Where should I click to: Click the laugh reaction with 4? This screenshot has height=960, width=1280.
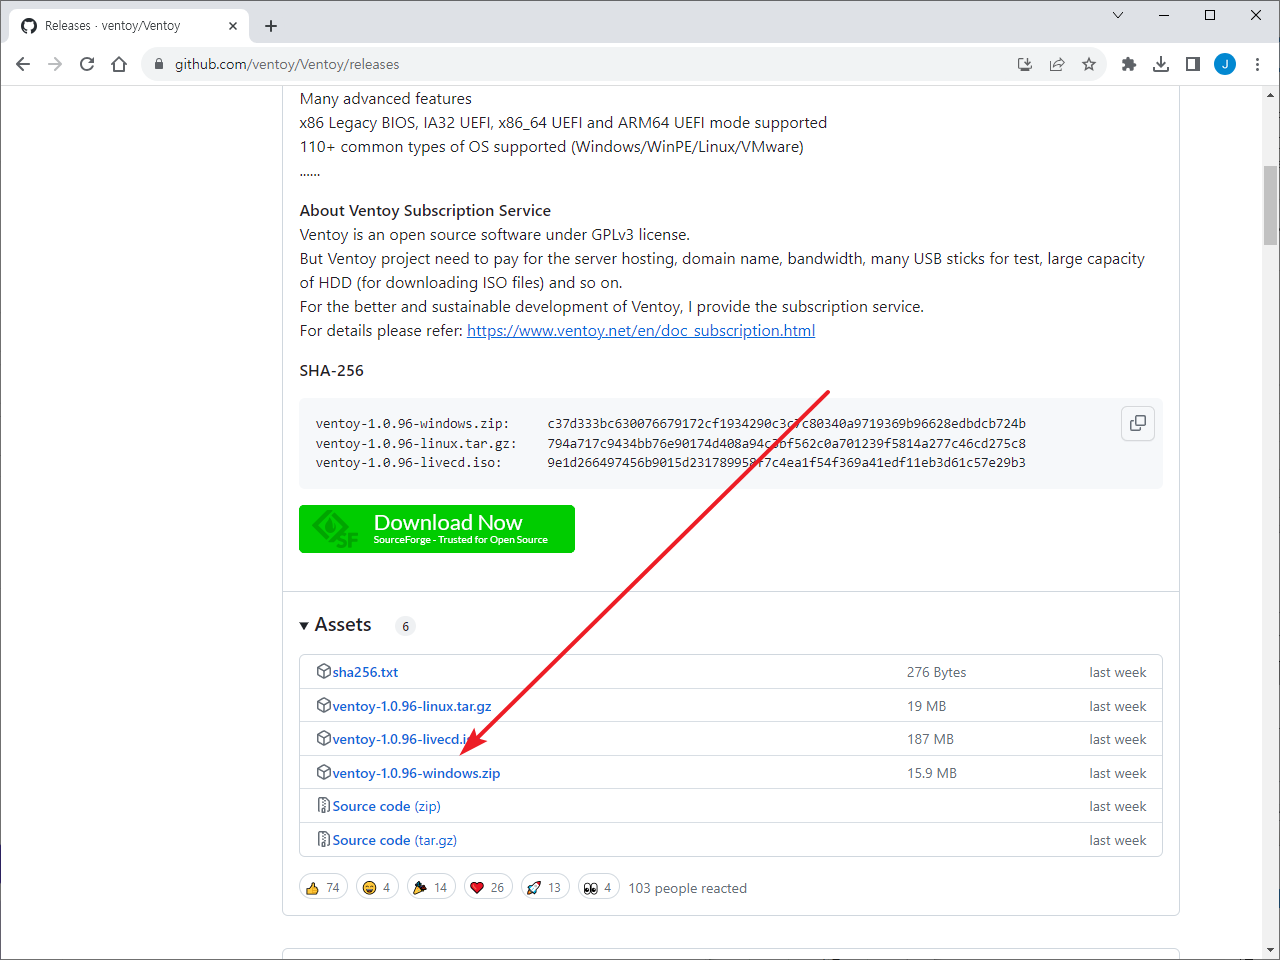pos(378,888)
